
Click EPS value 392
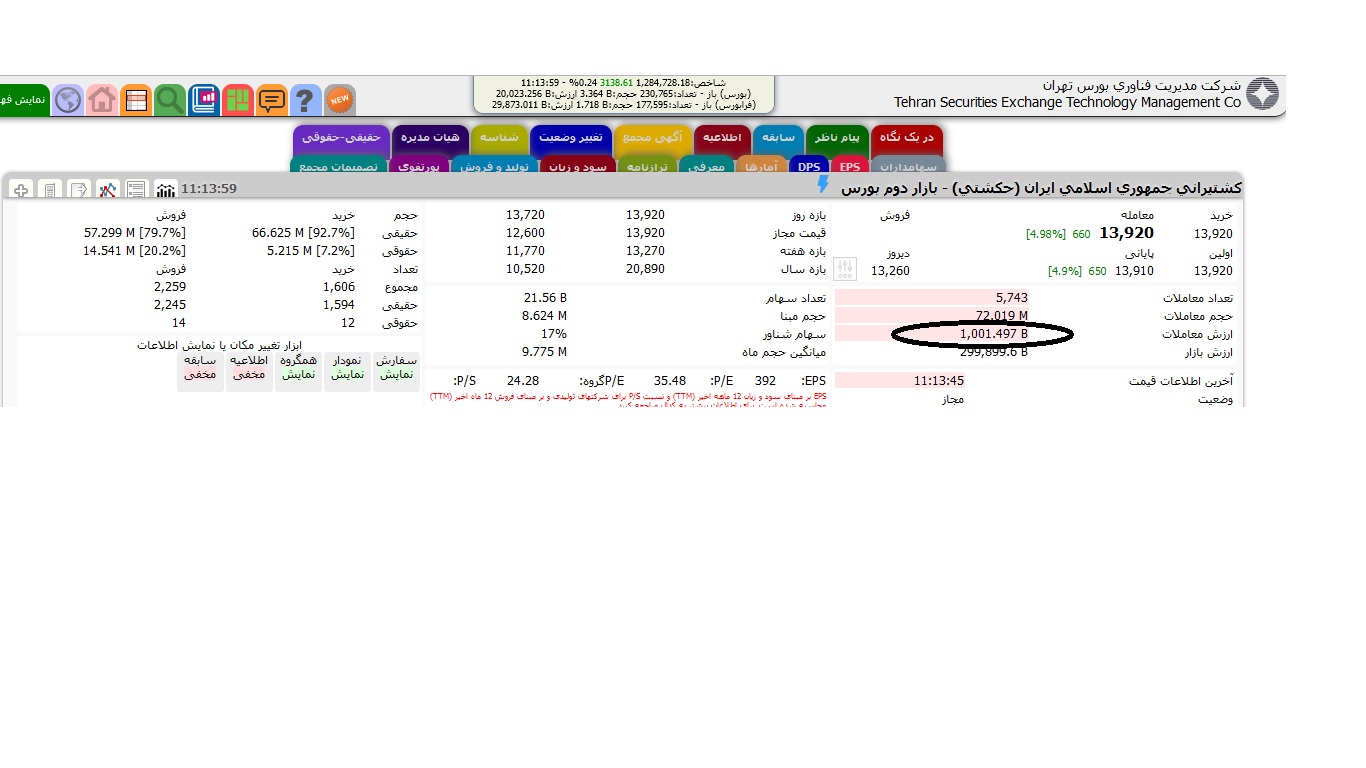[766, 381]
